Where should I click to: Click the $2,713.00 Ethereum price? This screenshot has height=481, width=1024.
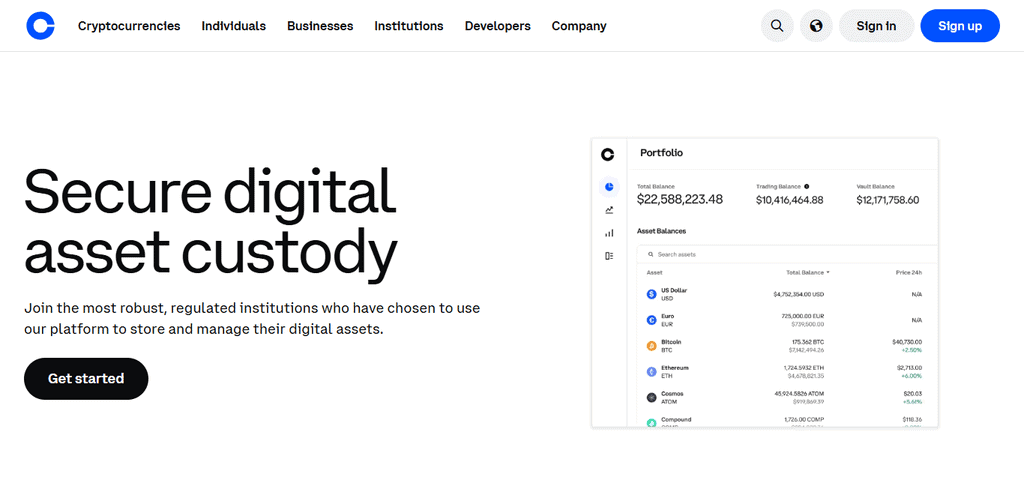(909, 368)
